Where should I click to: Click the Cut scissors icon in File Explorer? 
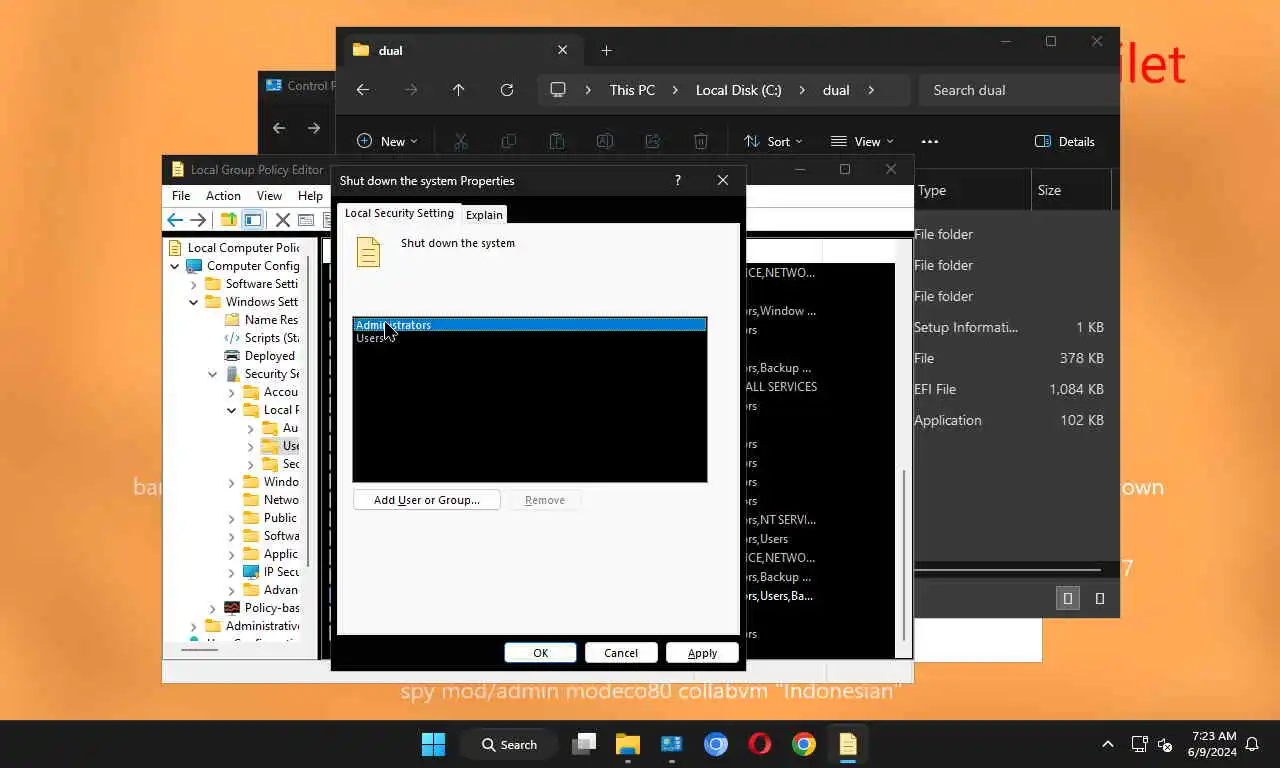[x=461, y=141]
